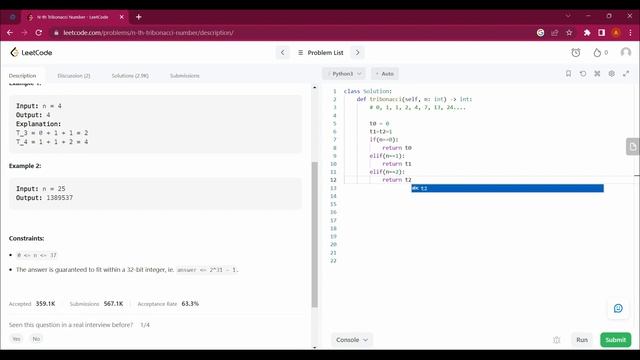This screenshot has height=360, width=640.
Task: Answer Yes to interview question
Action: click(16, 339)
